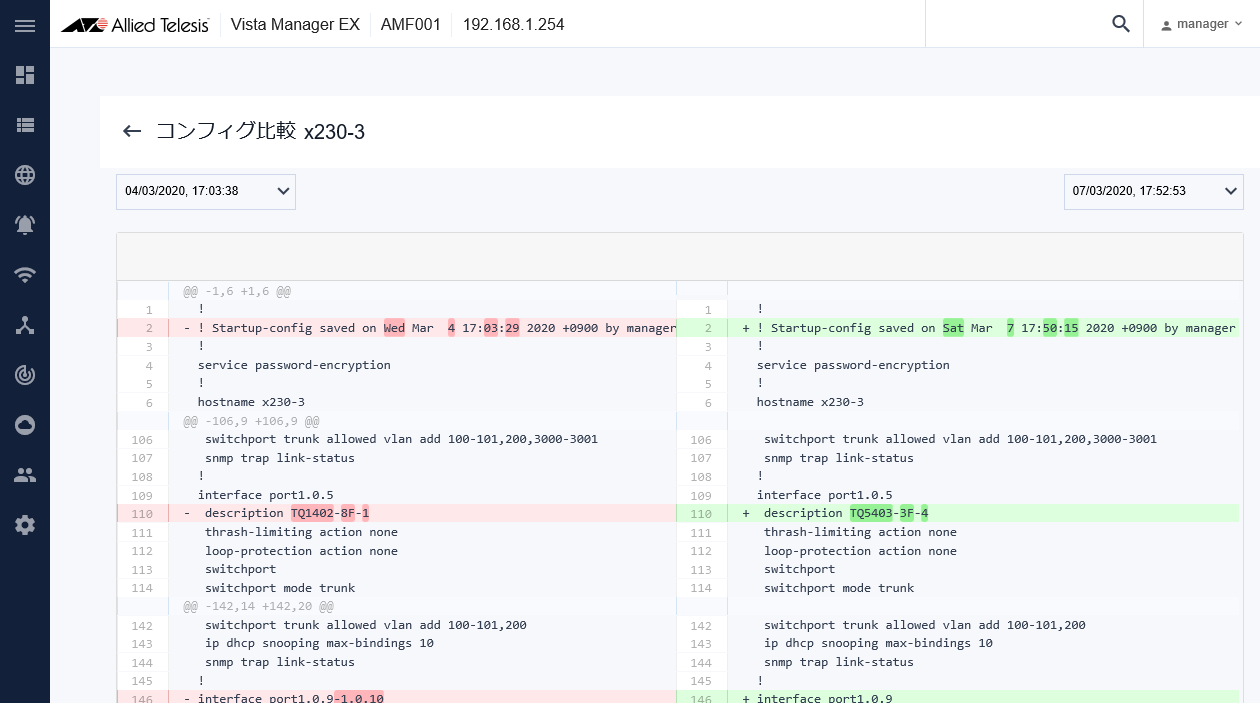This screenshot has height=703, width=1260.
Task: Open user management people icon
Action: click(x=25, y=475)
